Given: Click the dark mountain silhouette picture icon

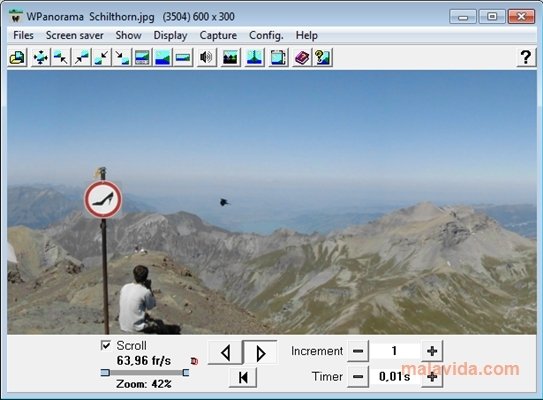Looking at the screenshot, I should [x=231, y=57].
